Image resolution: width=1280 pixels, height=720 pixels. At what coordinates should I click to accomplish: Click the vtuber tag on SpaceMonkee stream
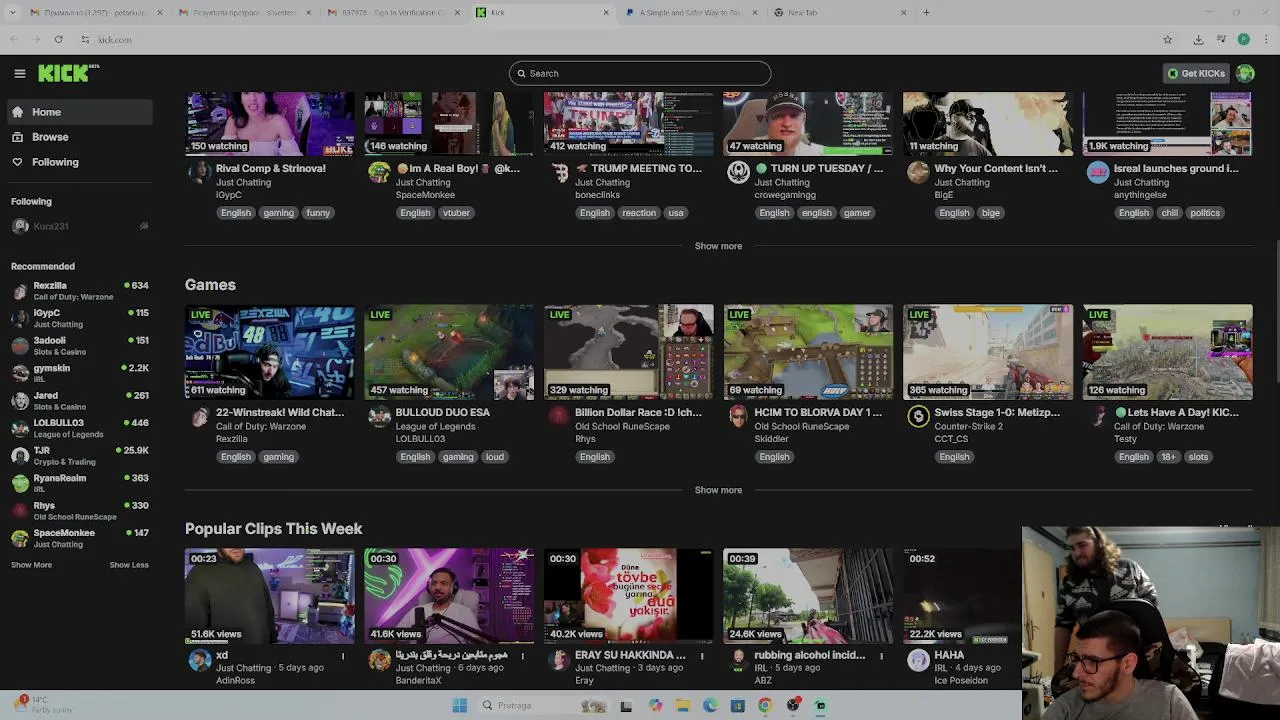pyautogui.click(x=456, y=213)
